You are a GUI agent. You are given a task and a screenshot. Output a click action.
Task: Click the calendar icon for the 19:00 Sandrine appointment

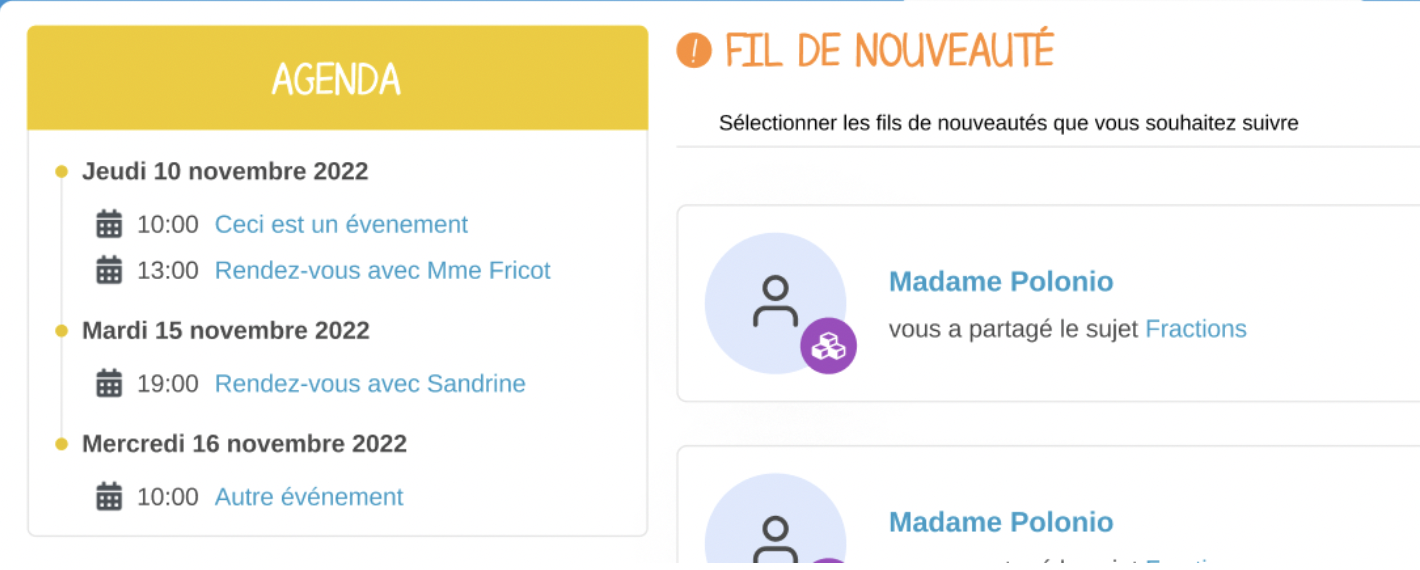[109, 383]
